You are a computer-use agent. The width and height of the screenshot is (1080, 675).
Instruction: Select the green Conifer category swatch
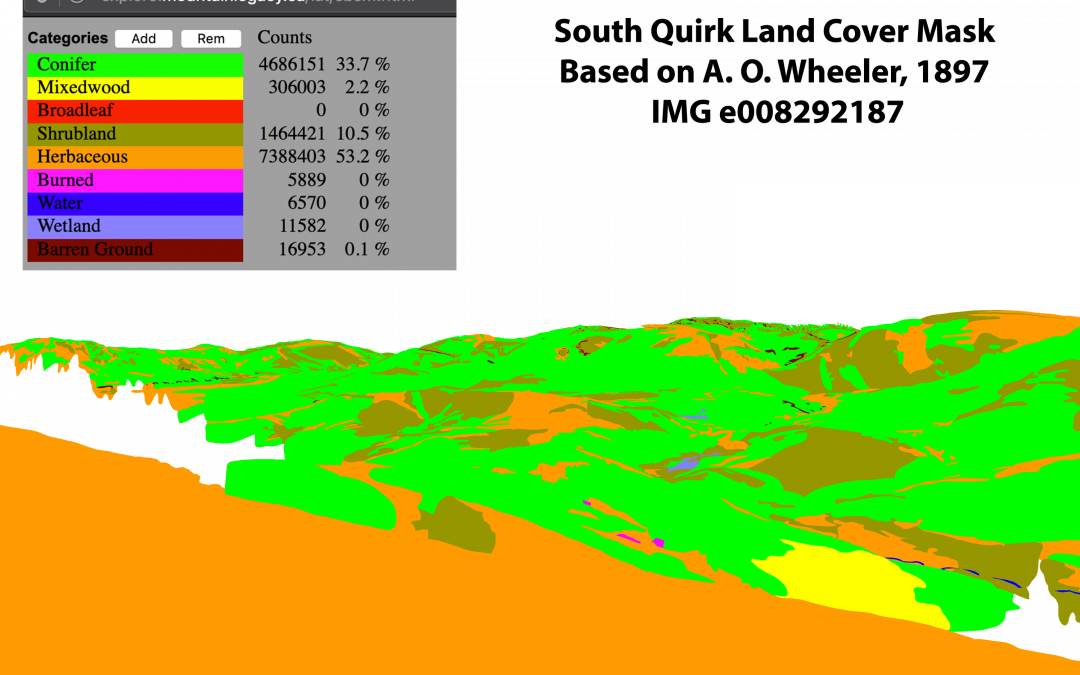135,64
